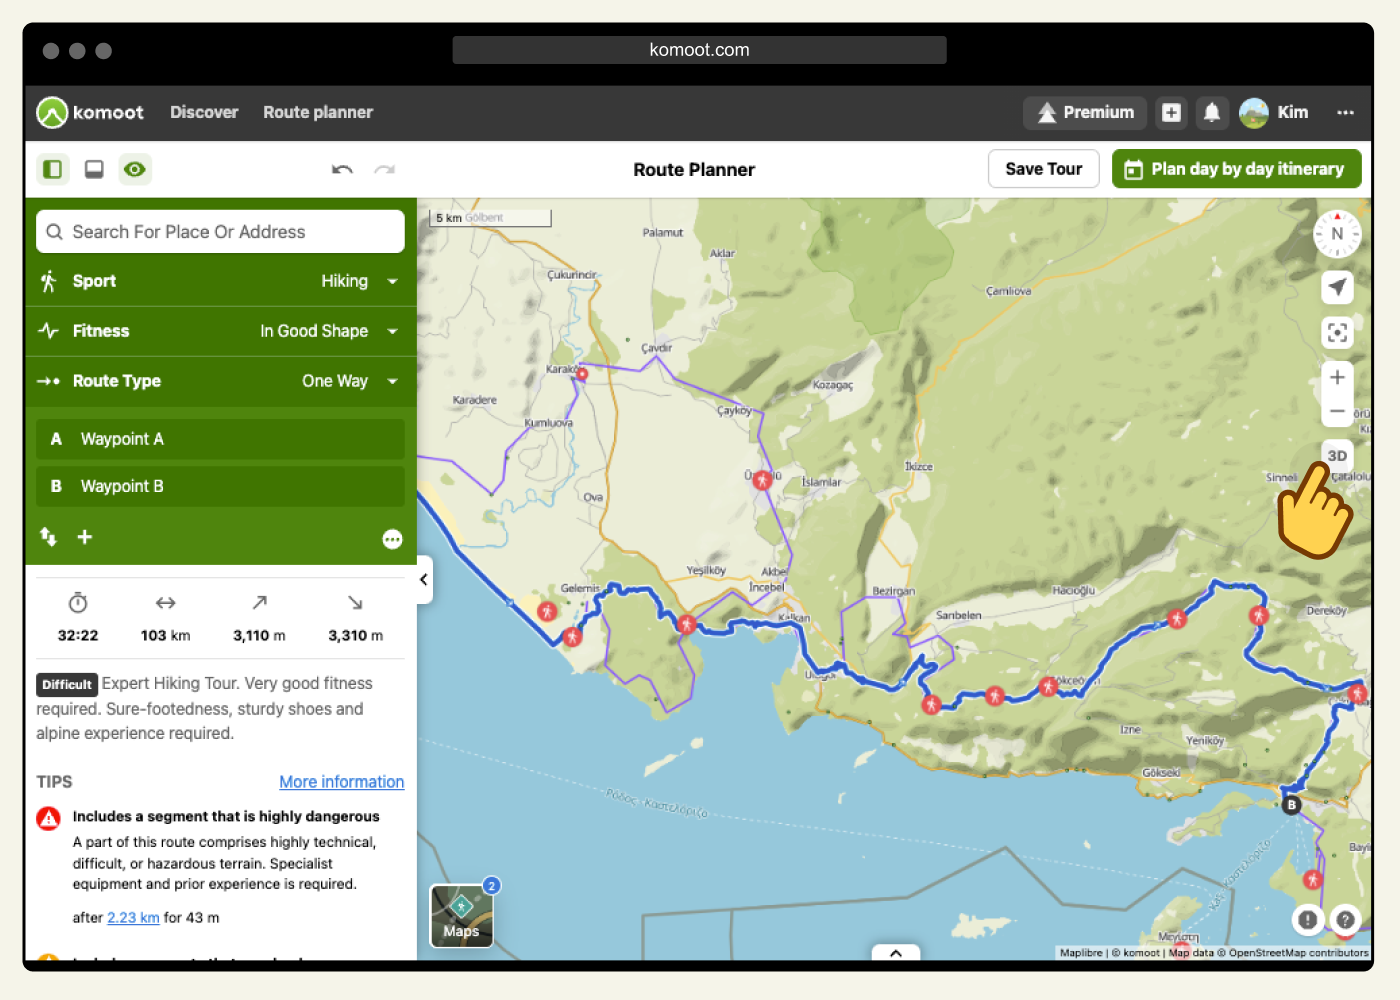This screenshot has height=1000, width=1400.
Task: Click the elevation downhill arrow icon
Action: [x=355, y=602]
